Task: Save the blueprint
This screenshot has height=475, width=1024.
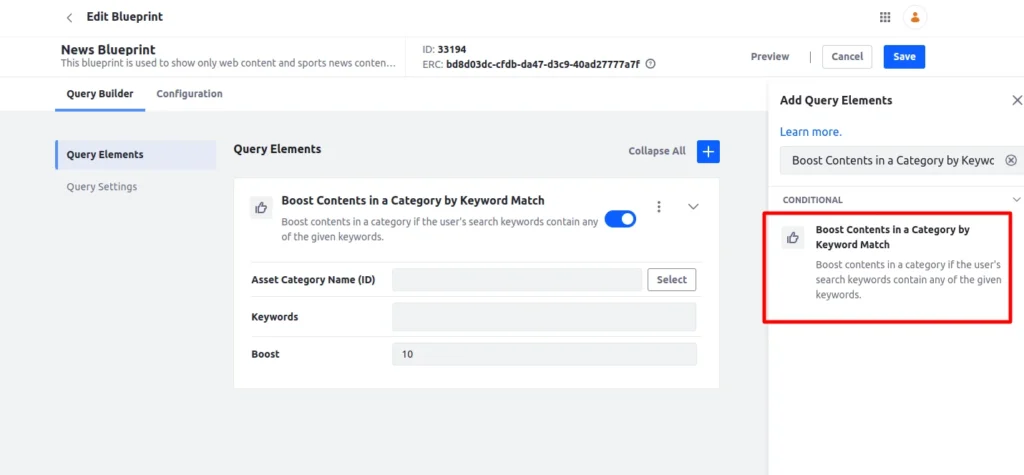Action: (904, 57)
